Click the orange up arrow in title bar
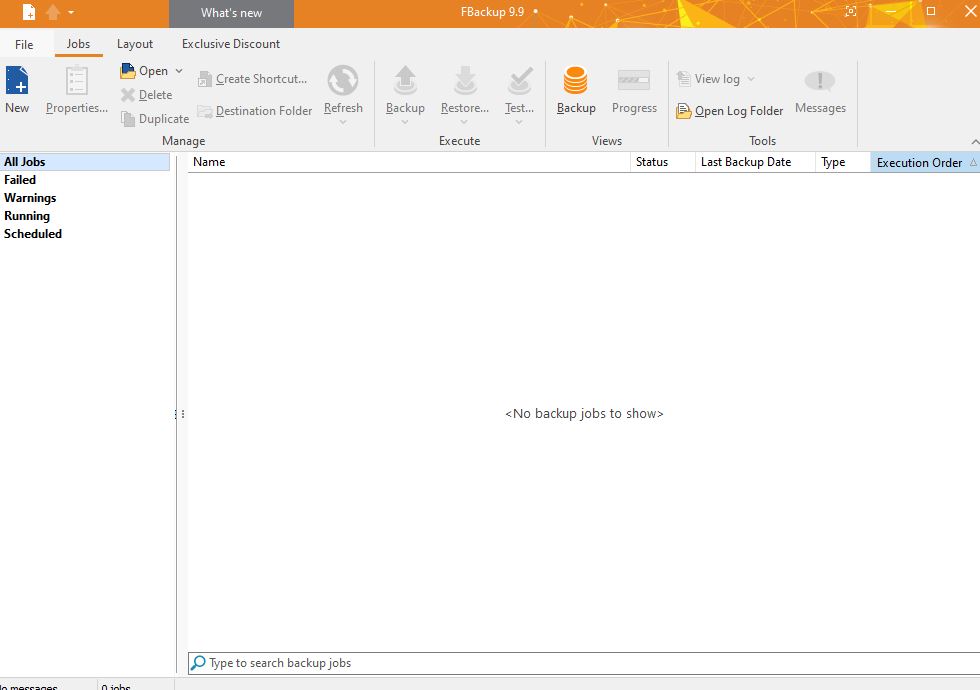Viewport: 980px width, 690px height. (x=53, y=12)
